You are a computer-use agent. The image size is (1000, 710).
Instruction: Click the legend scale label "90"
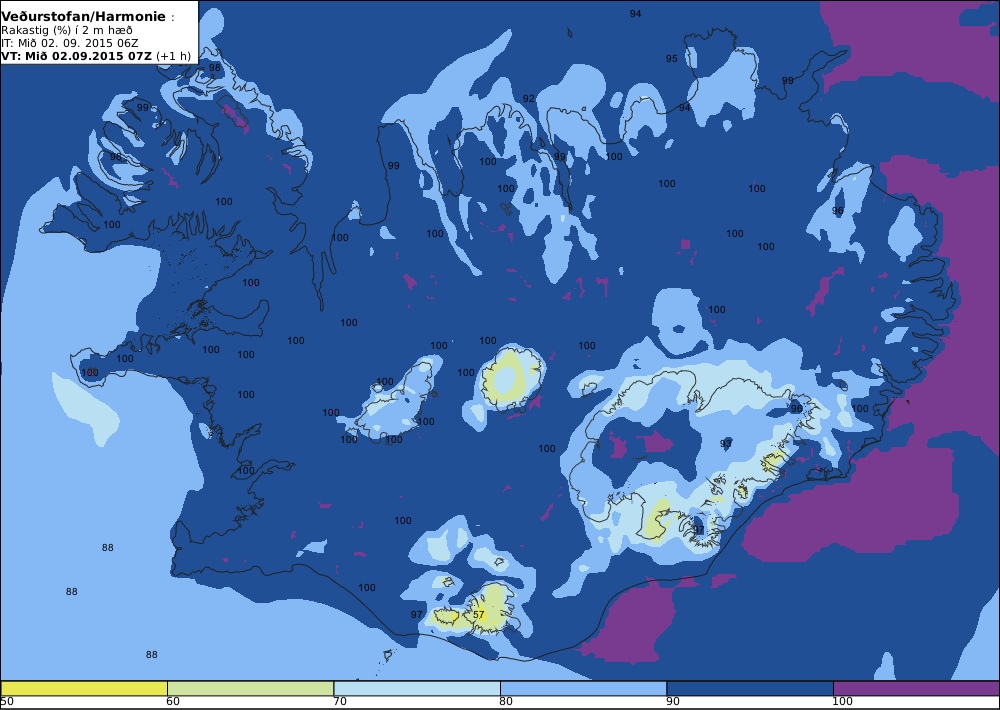coord(673,702)
